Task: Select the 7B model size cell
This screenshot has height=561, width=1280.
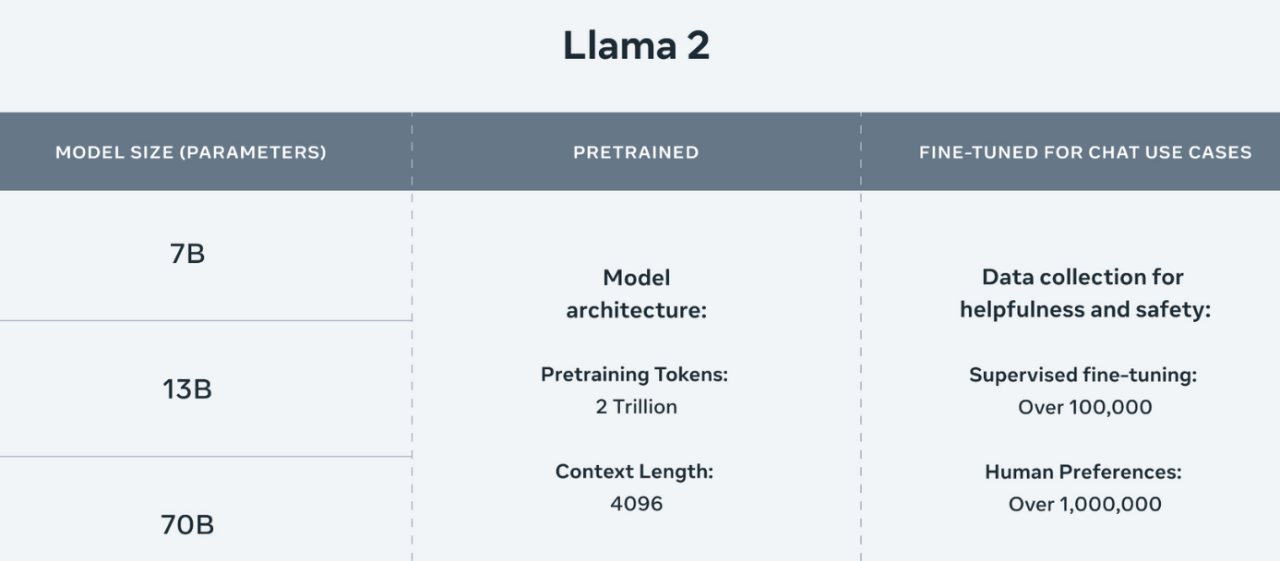Action: click(x=187, y=254)
